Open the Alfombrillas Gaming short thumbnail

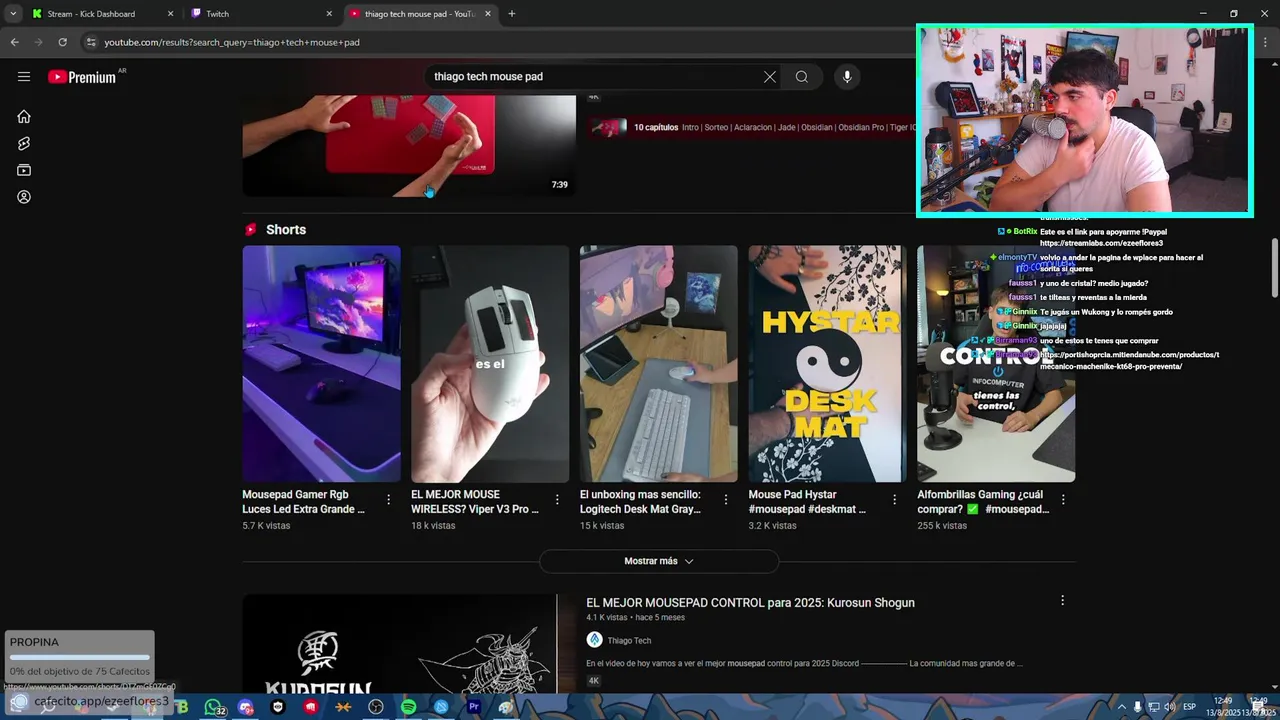[996, 364]
